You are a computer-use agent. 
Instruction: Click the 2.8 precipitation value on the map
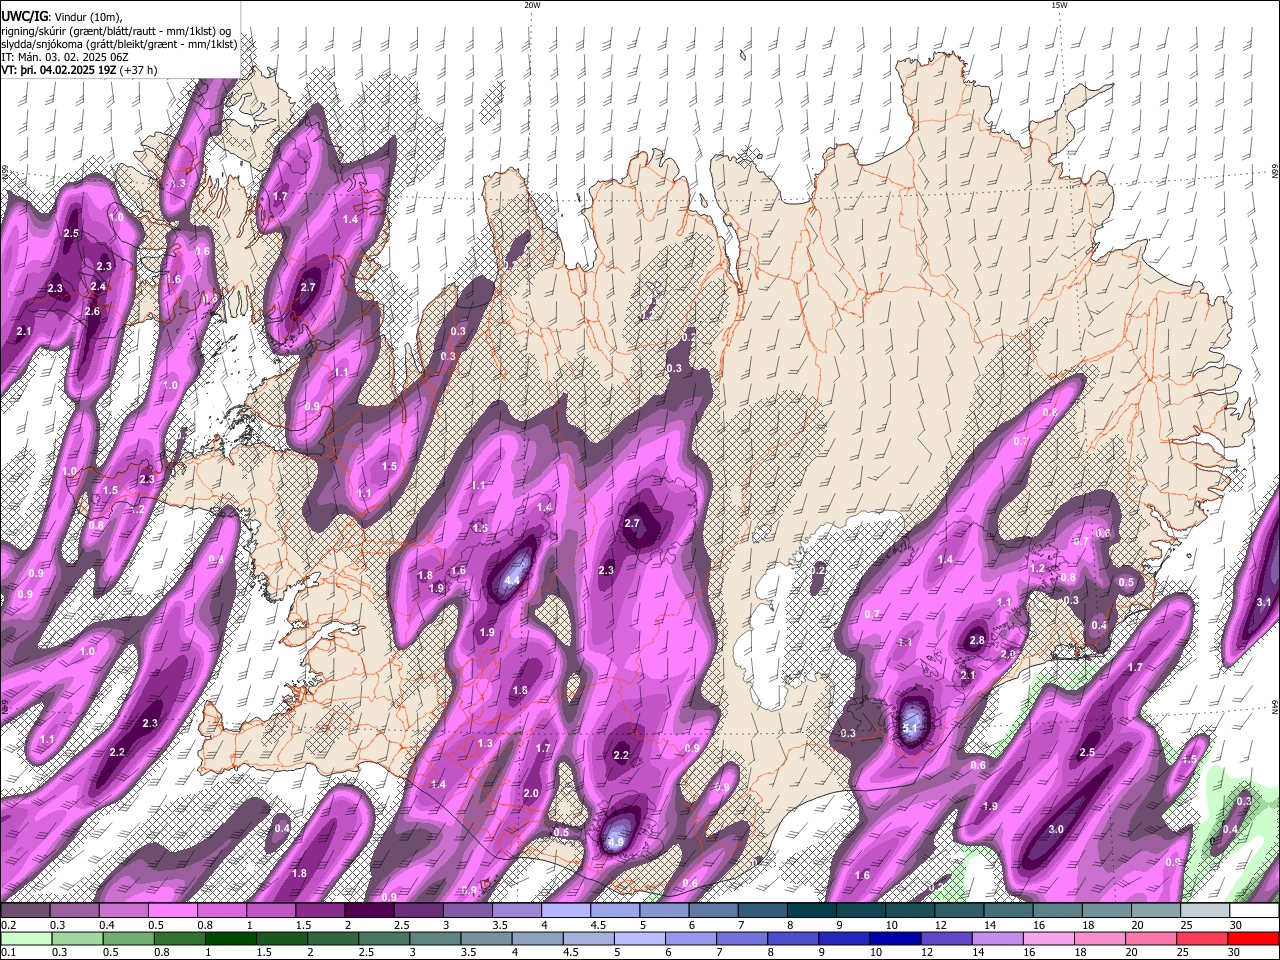977,640
